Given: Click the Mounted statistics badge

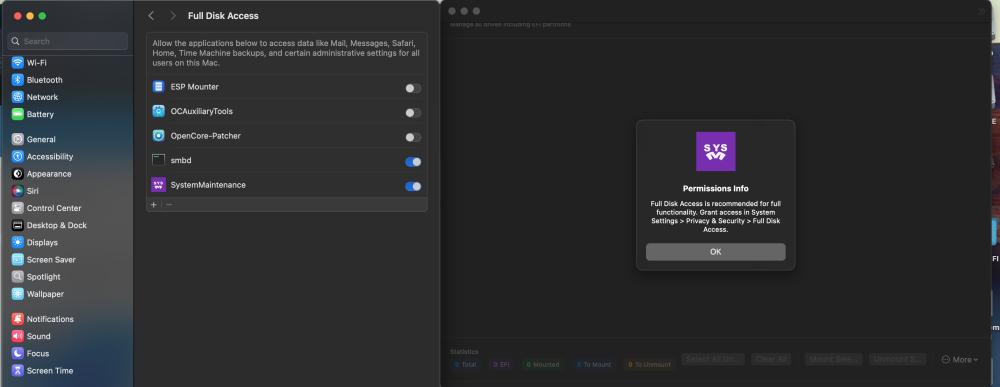Looking at the screenshot, I should (542, 365).
